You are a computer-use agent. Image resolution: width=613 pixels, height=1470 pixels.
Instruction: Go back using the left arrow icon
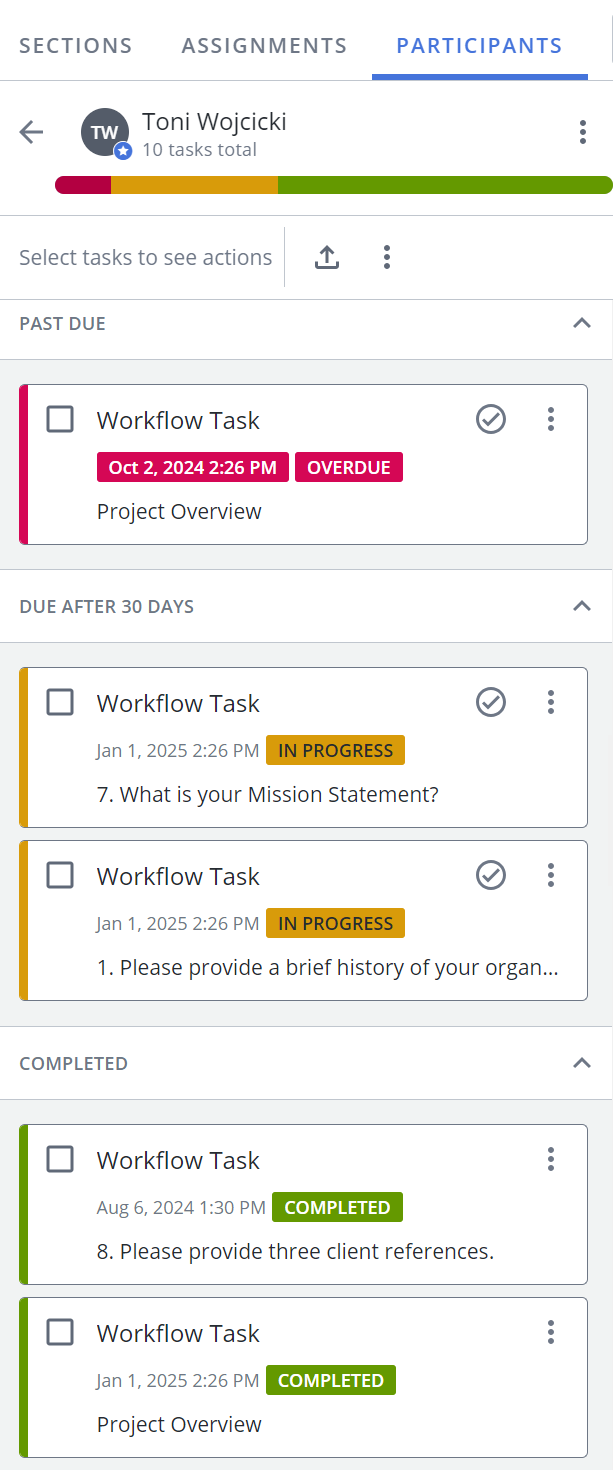(32, 132)
